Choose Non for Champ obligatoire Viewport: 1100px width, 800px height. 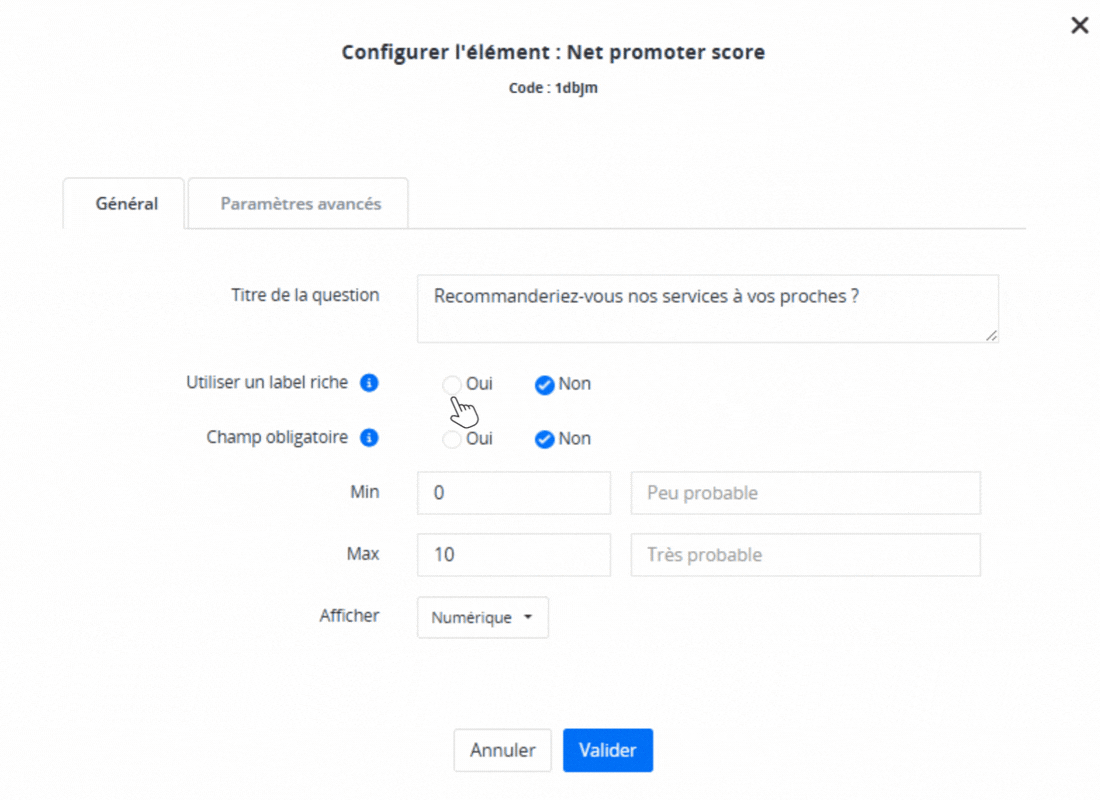(x=545, y=439)
